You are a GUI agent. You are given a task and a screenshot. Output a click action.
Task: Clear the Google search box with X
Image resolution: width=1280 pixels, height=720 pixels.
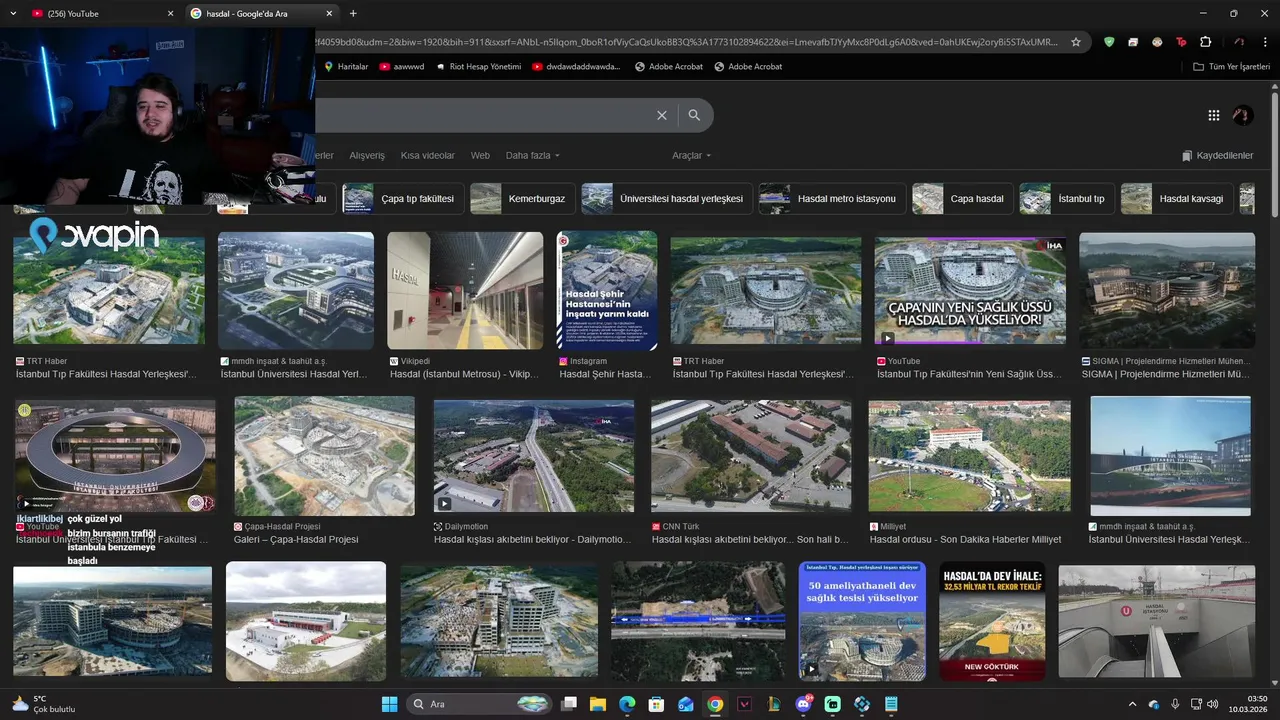point(661,115)
